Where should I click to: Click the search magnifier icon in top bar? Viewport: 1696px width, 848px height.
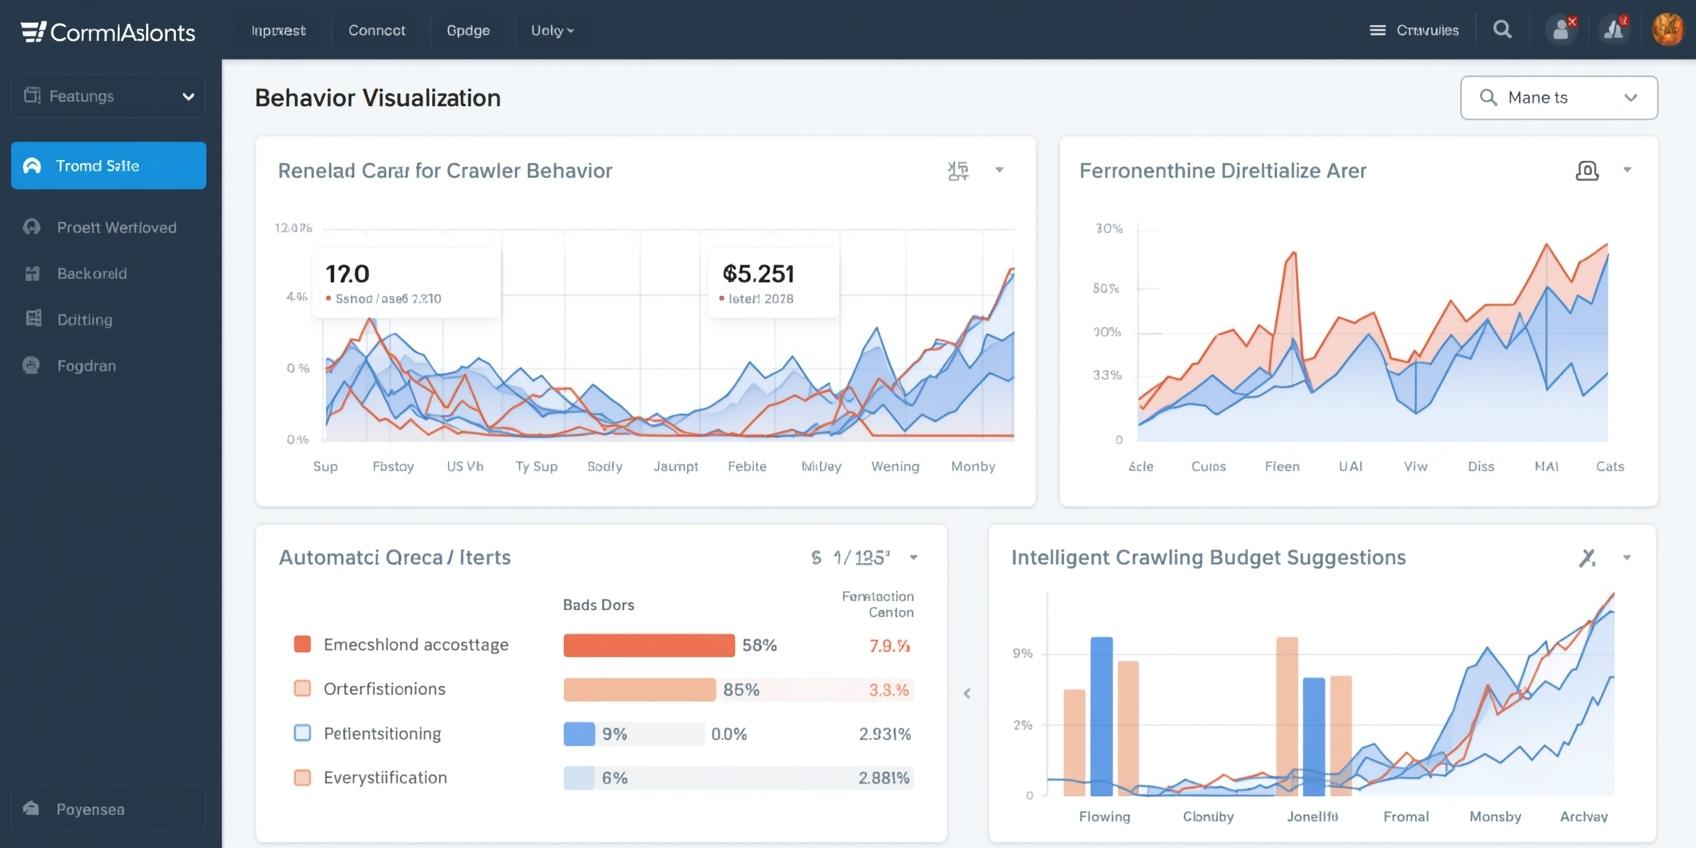pos(1502,30)
